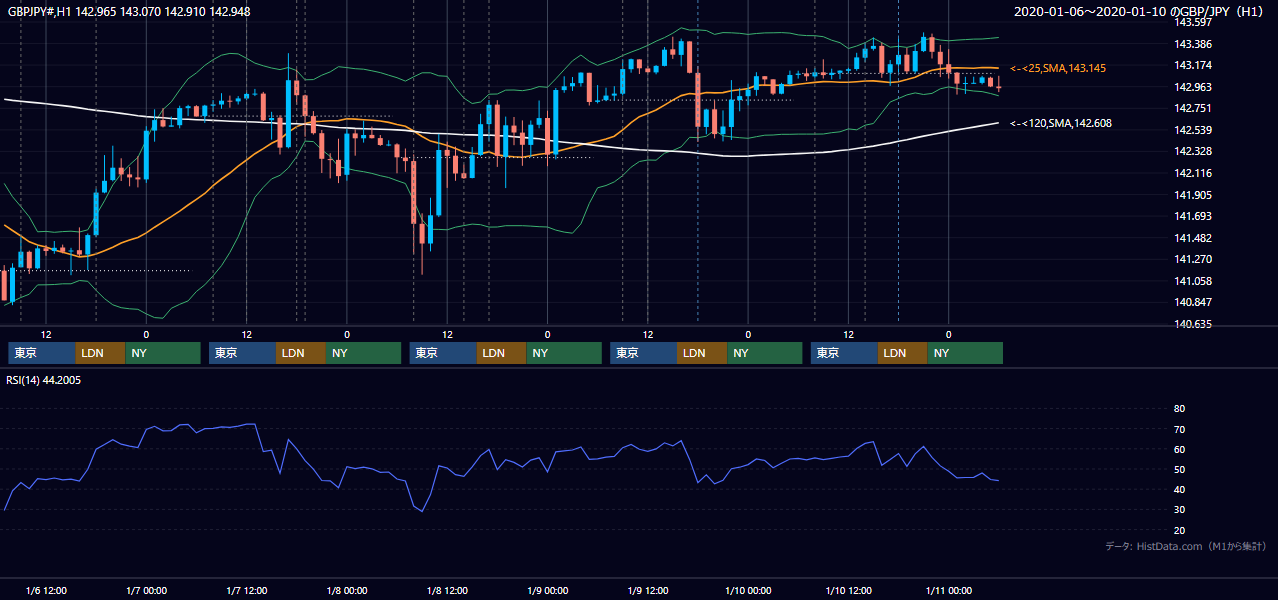Select the leftmost 東京 session box
1278x600 pixels.
(x=42, y=353)
